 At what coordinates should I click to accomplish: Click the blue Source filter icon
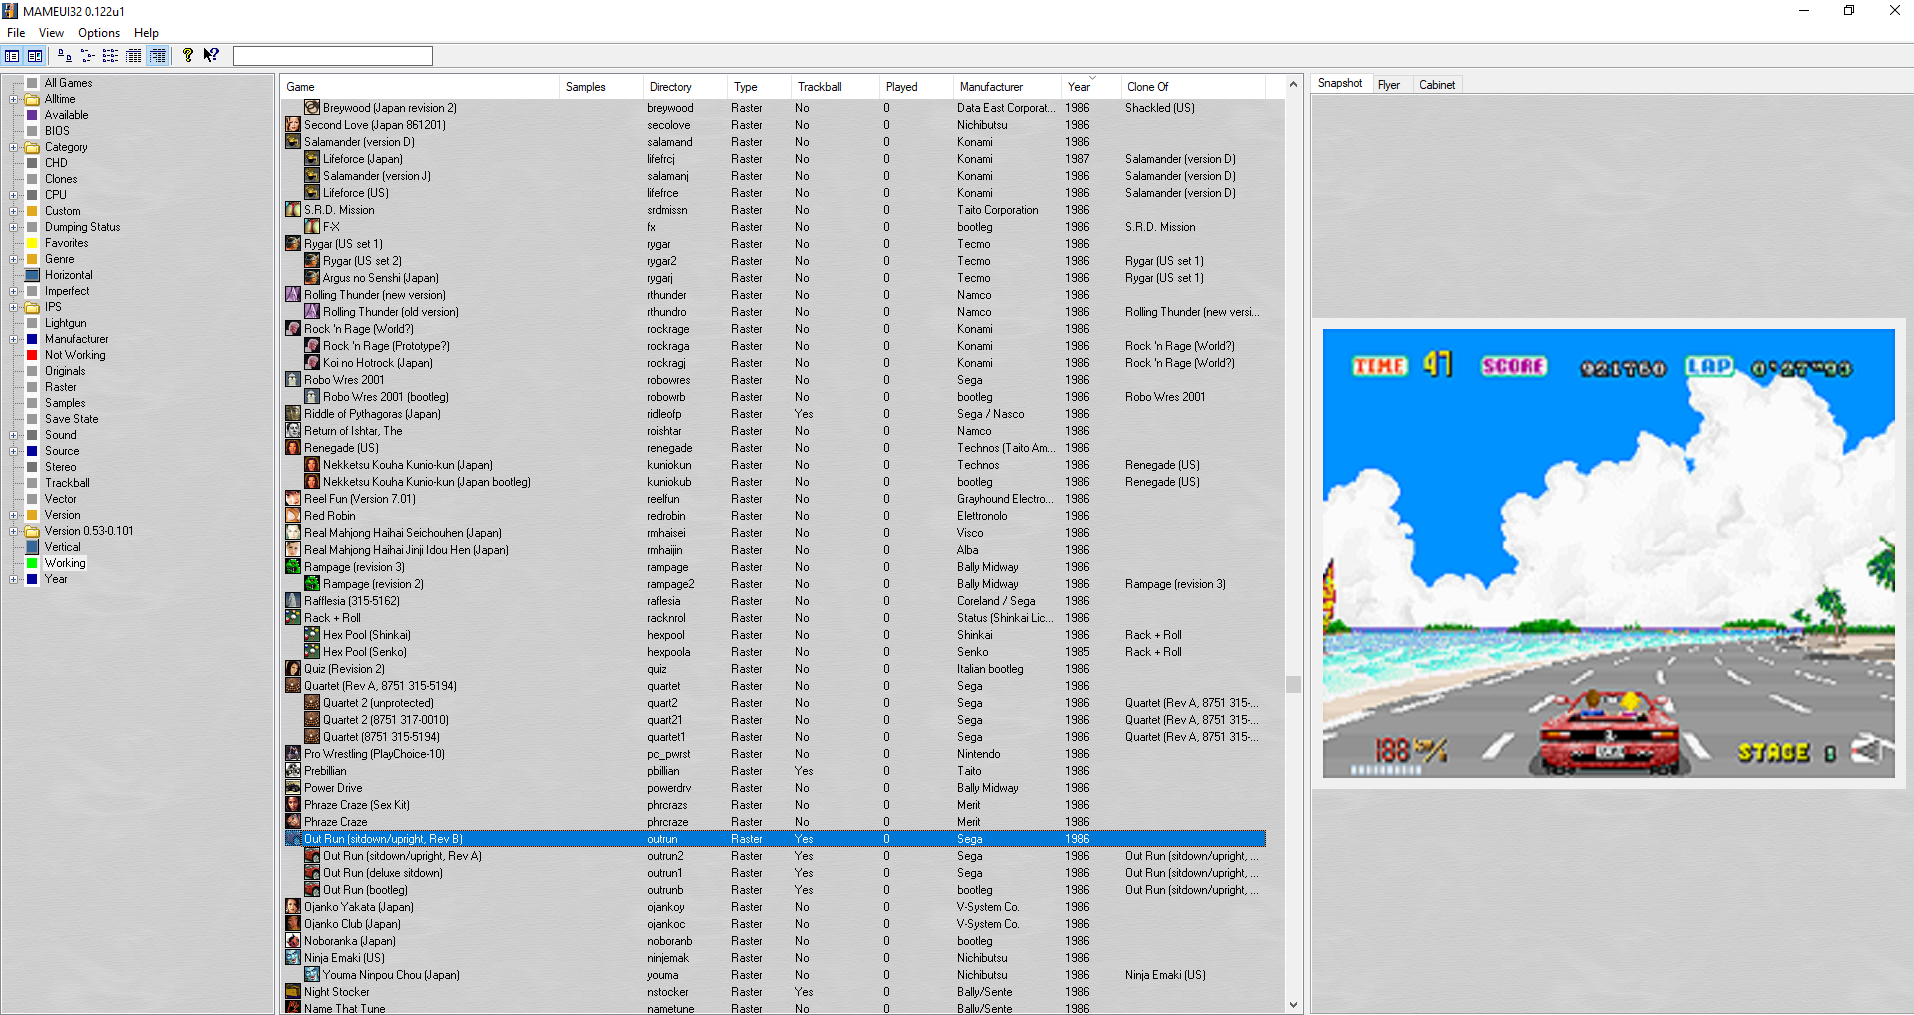coord(32,451)
